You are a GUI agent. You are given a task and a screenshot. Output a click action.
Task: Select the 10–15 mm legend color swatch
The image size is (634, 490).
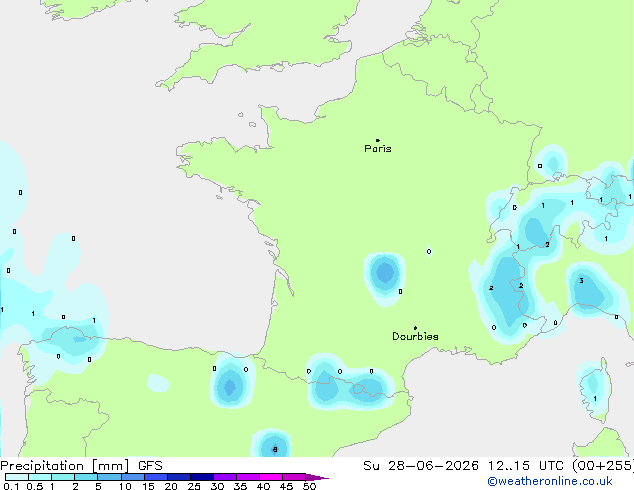click(133, 477)
